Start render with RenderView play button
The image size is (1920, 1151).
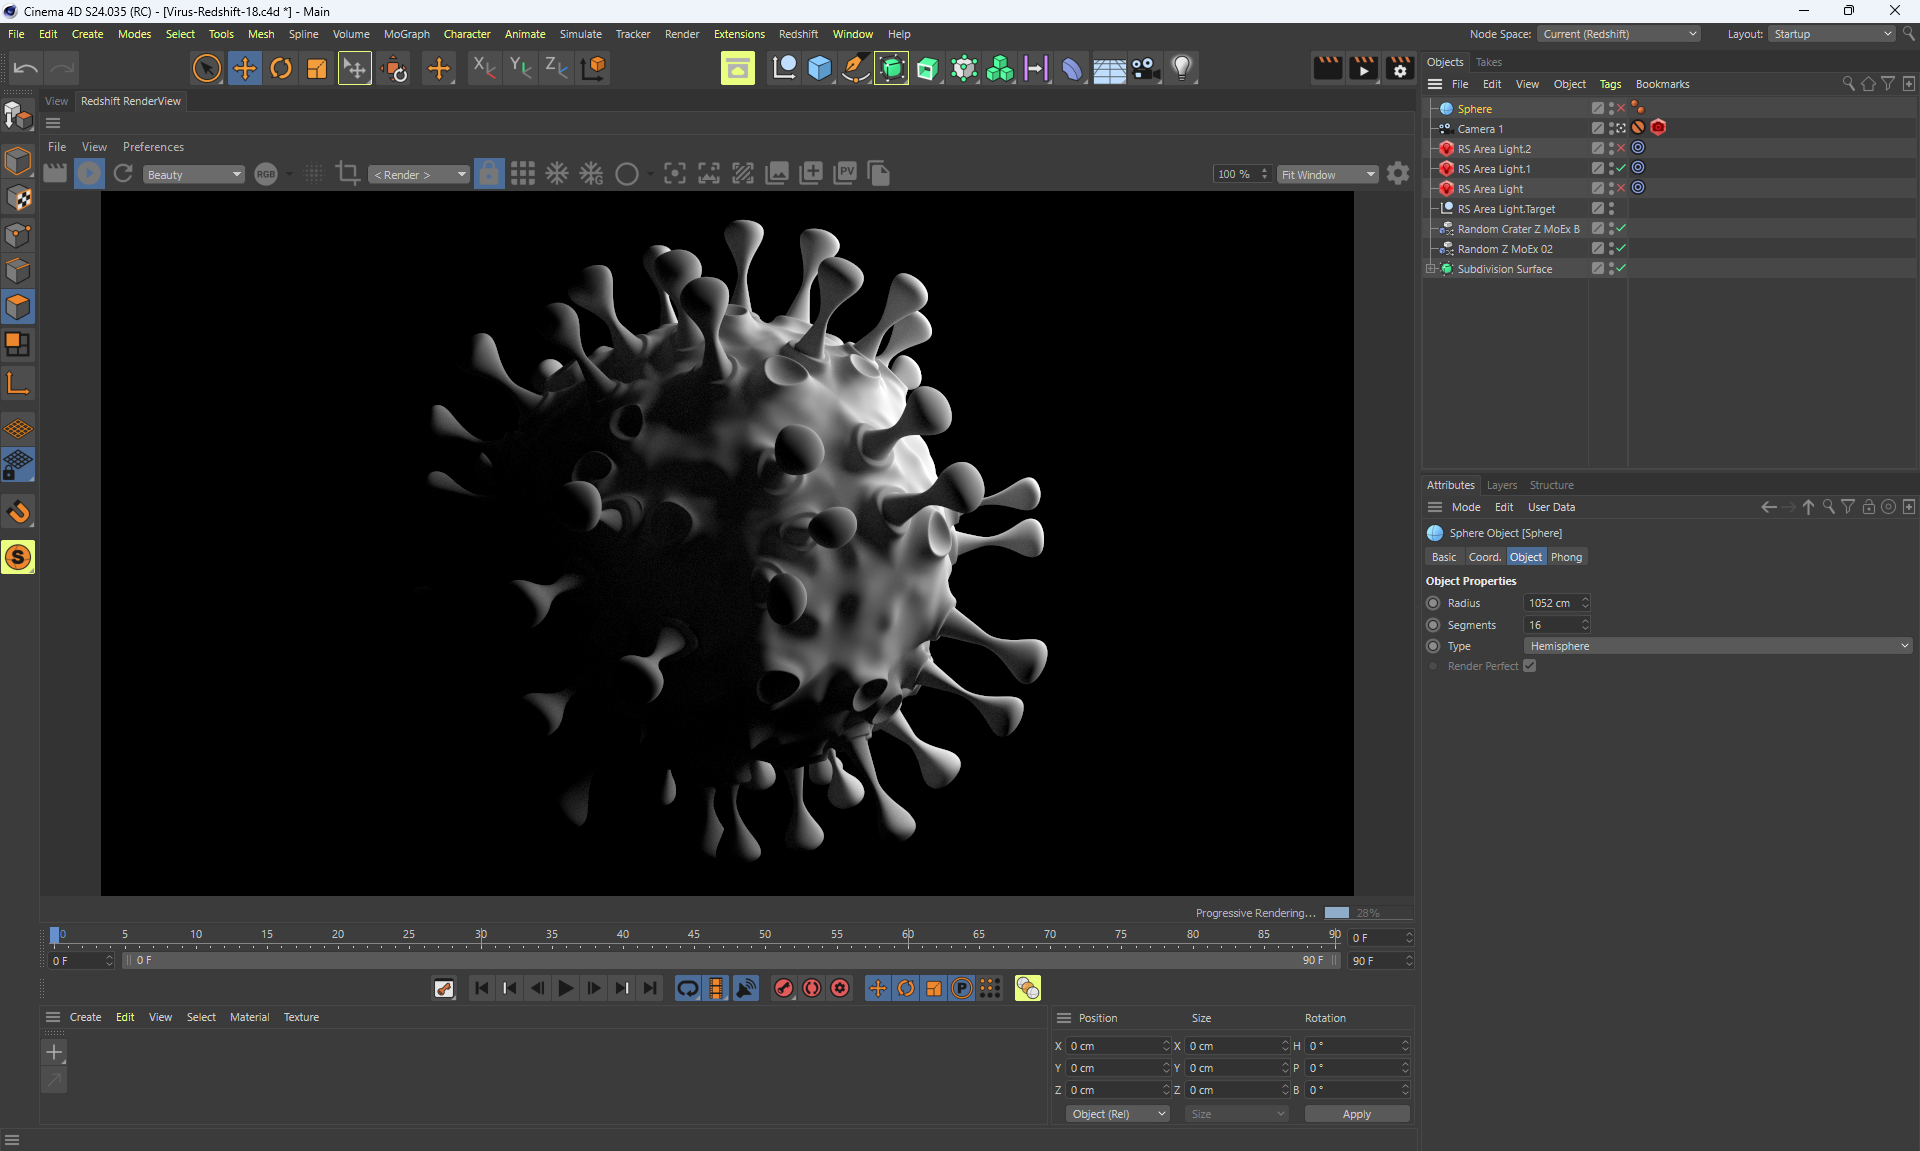tap(89, 174)
